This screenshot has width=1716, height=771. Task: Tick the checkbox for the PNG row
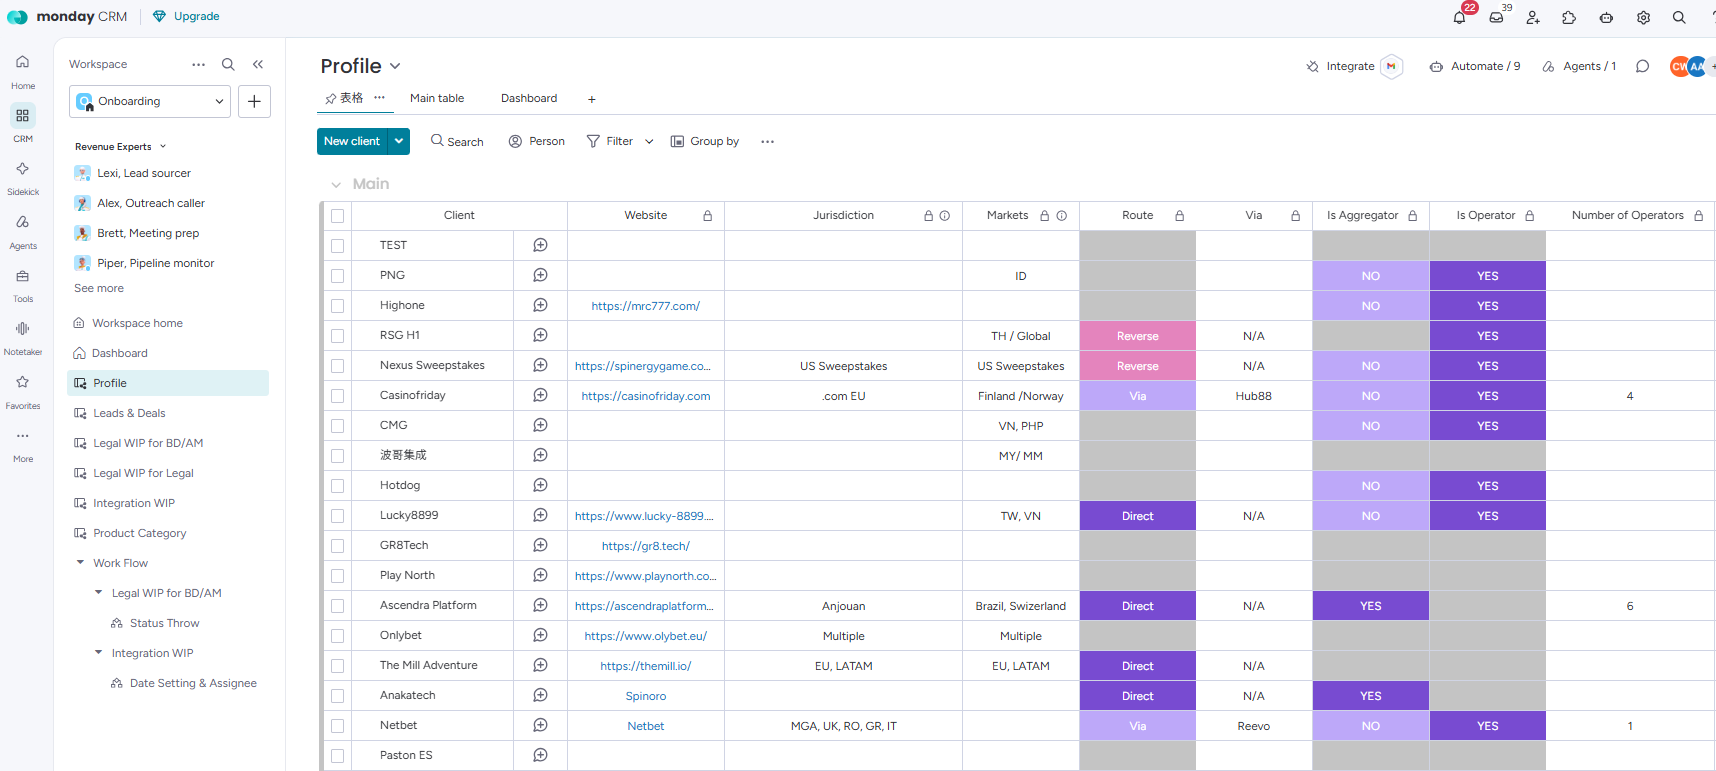tap(337, 275)
